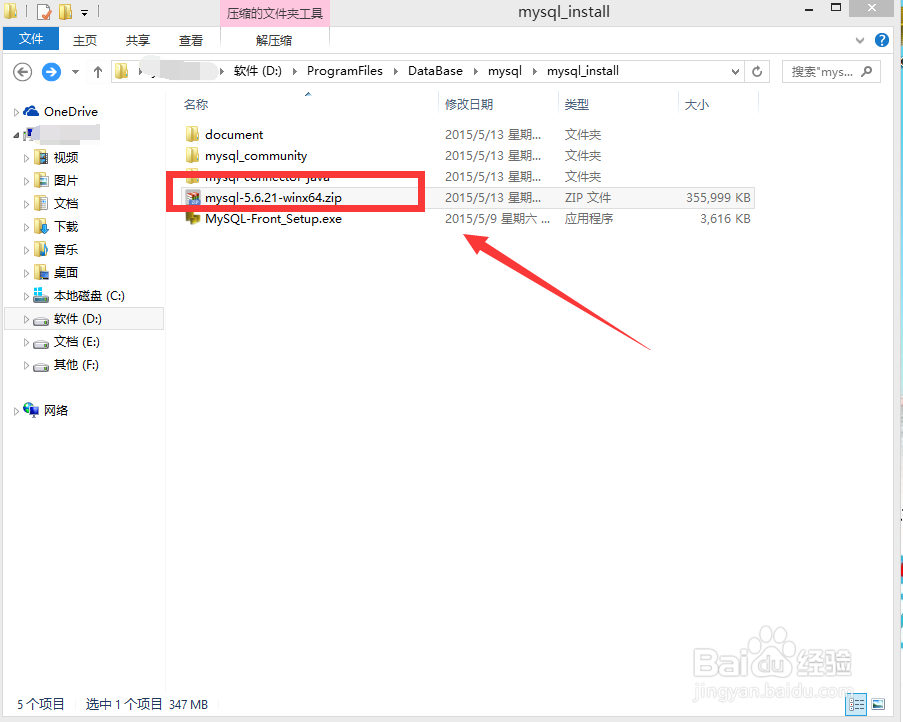Switch to the 解压缩 ribbon tab

pyautogui.click(x=274, y=39)
